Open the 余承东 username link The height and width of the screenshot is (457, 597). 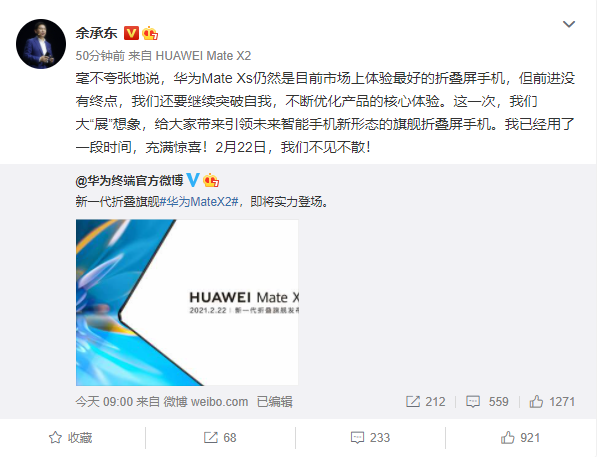[96, 34]
